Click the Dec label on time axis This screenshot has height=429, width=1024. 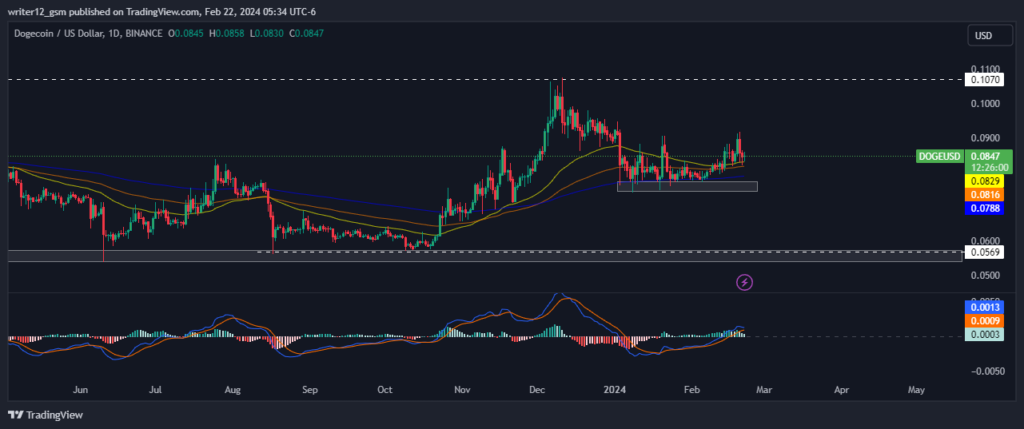(x=537, y=390)
